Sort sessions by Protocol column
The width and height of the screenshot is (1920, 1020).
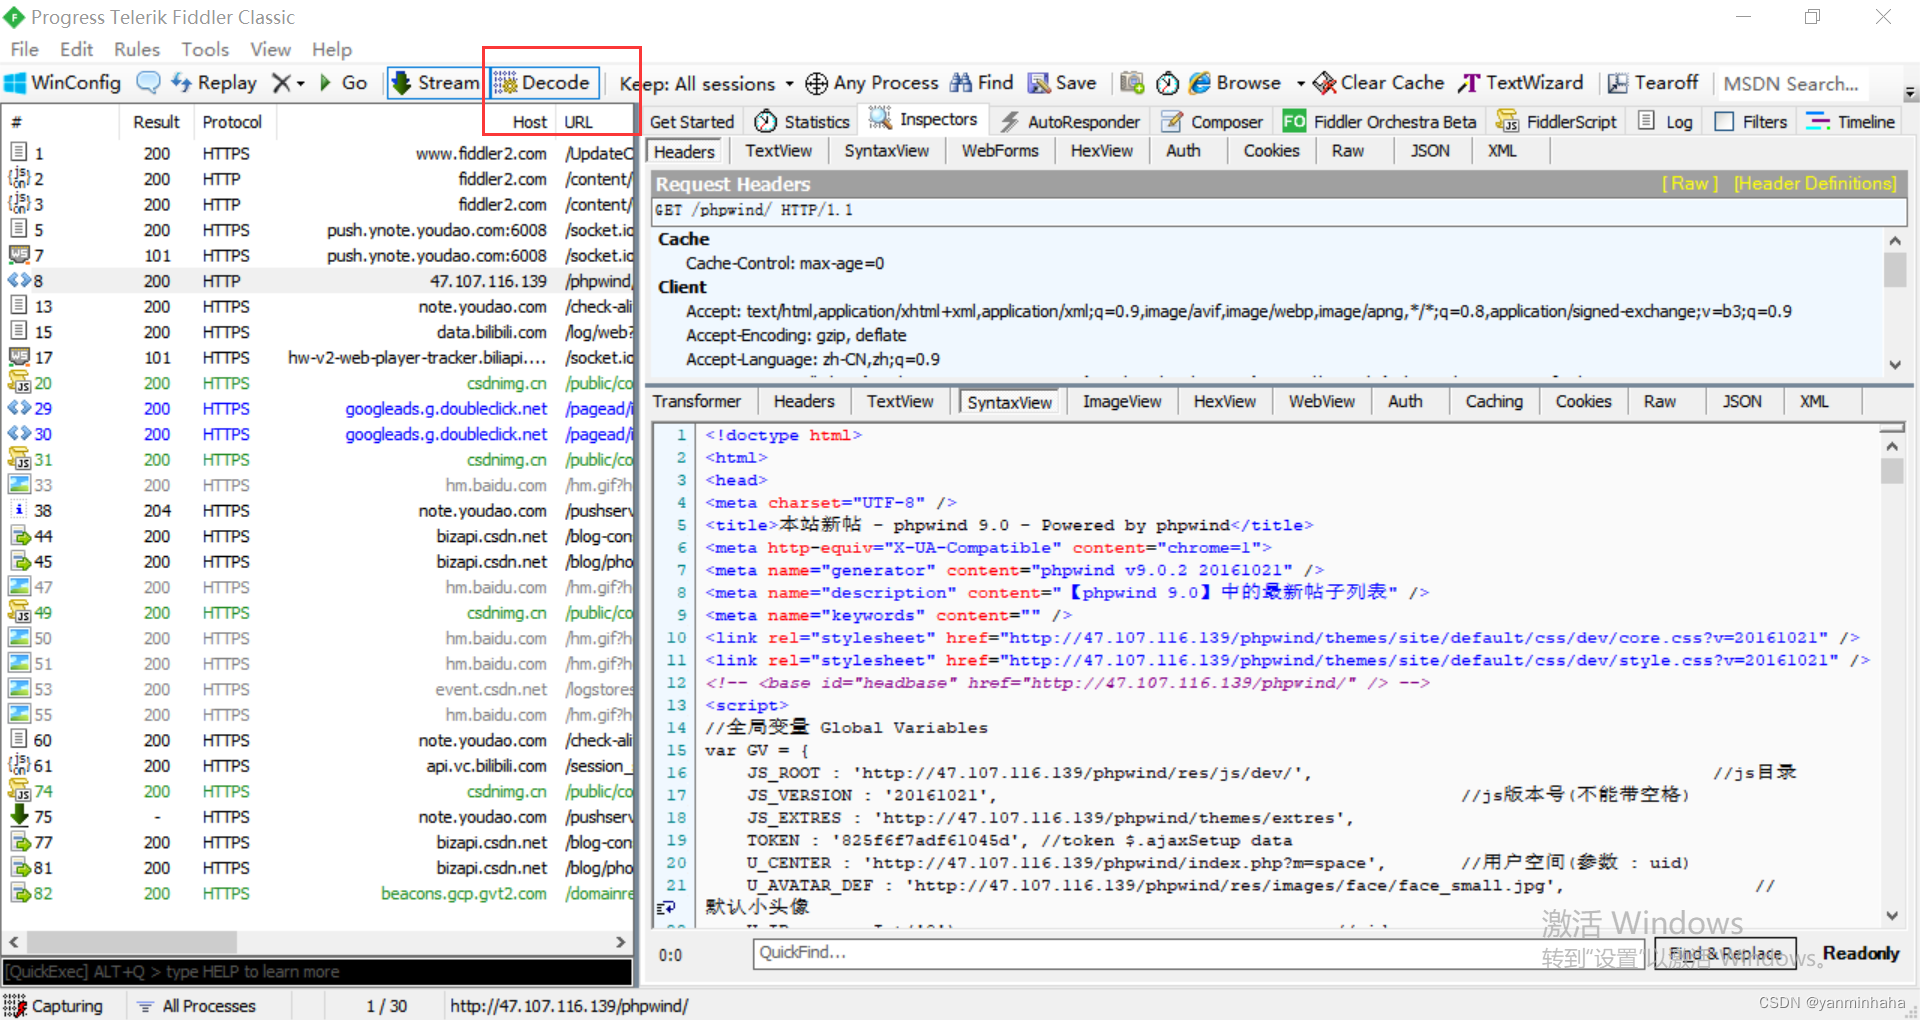click(232, 122)
